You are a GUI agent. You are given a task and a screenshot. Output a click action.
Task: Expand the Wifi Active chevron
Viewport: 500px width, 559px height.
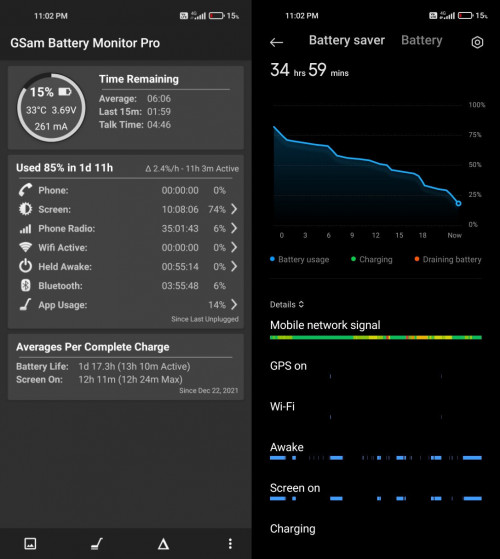[234, 247]
